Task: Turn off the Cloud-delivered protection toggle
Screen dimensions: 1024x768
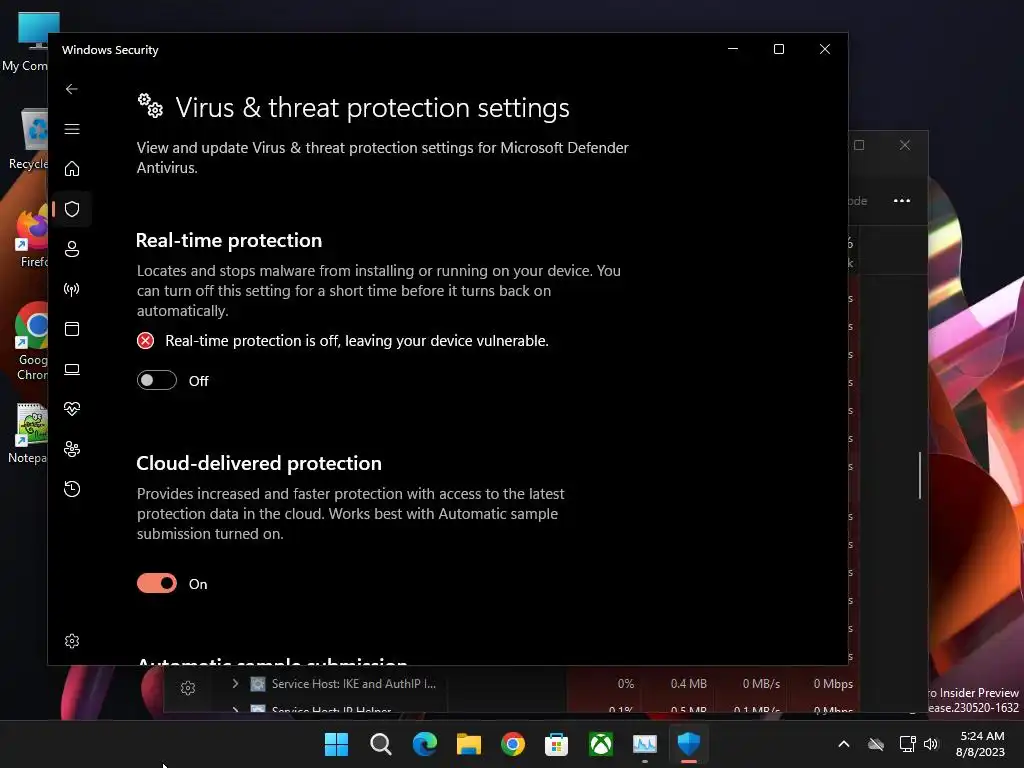Action: coord(157,583)
